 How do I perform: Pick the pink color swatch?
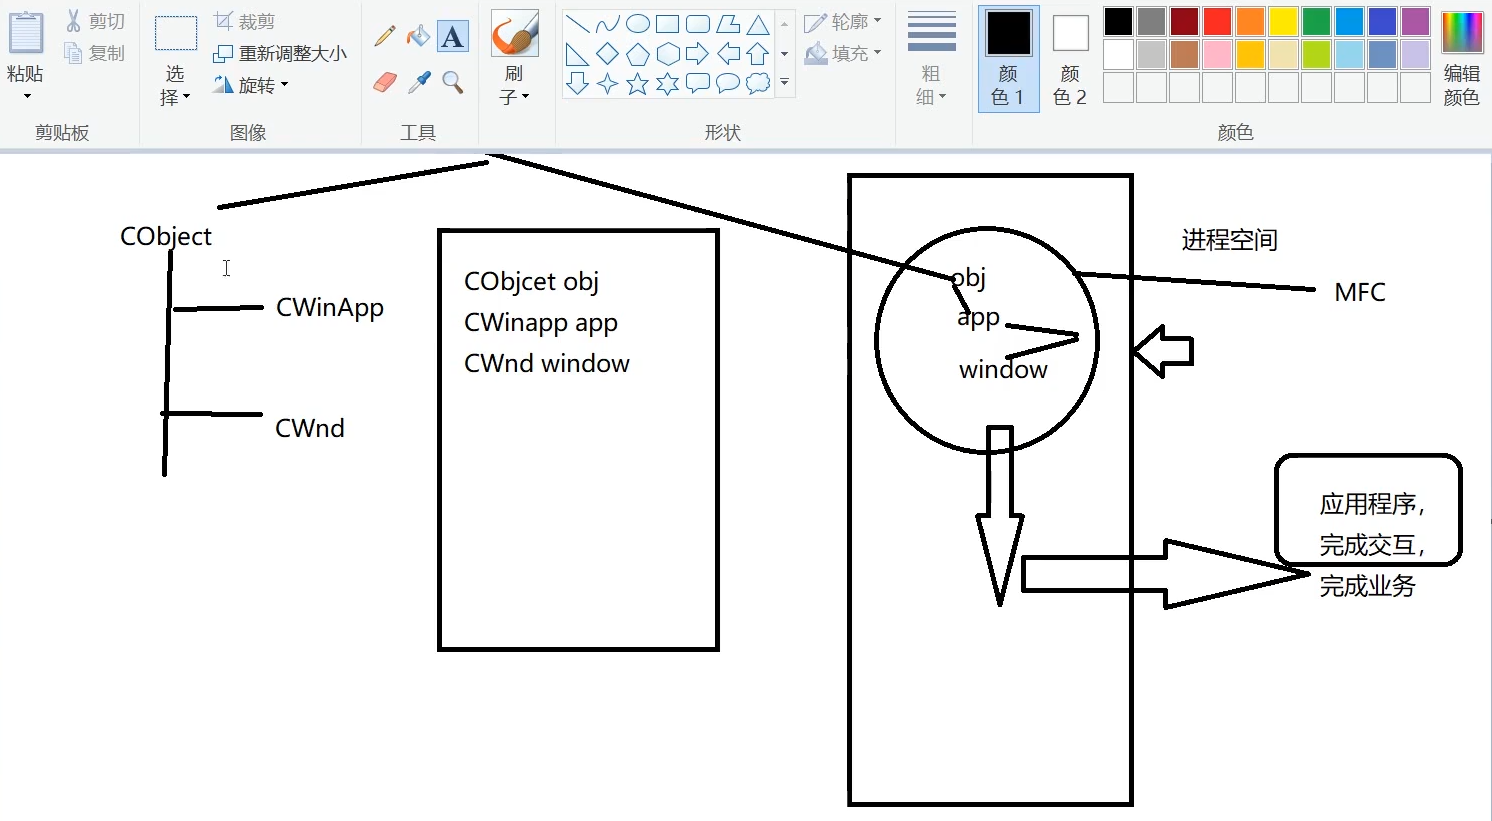(1217, 54)
